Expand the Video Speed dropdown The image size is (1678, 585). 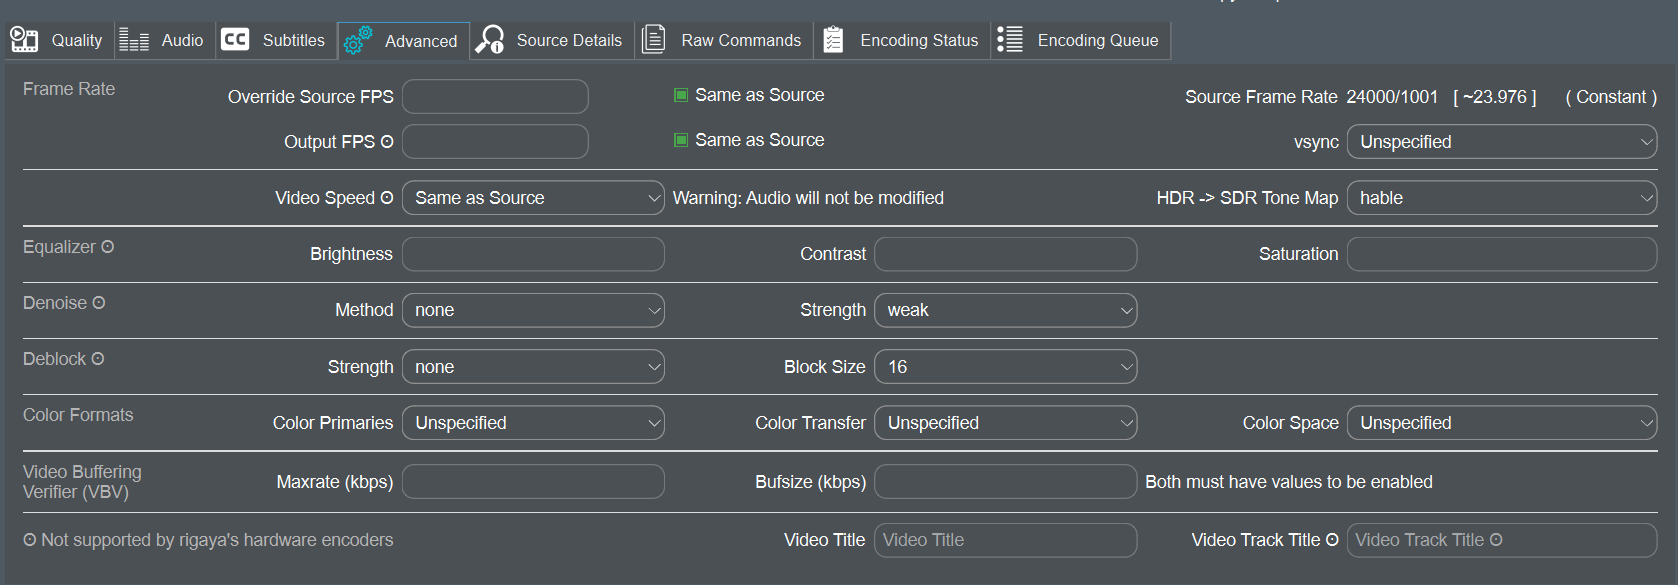pos(533,198)
